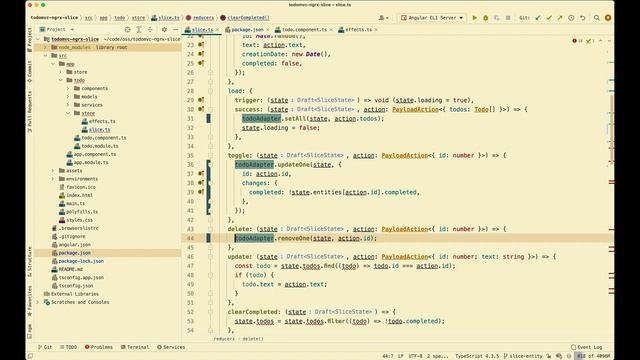The height and width of the screenshot is (360, 640).
Task: Expand all in Project panel
Action: [139, 29]
